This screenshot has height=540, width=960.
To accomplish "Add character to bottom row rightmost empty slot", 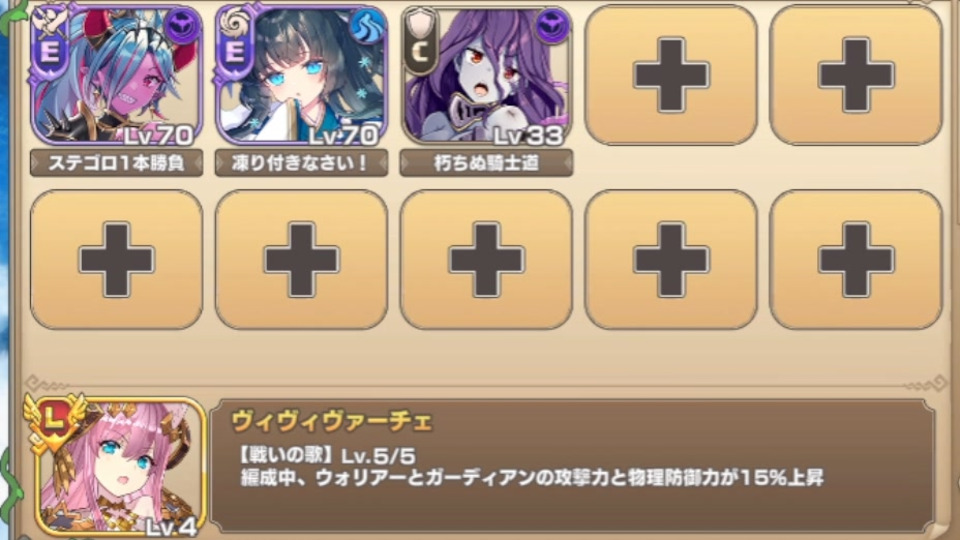I will click(x=856, y=260).
